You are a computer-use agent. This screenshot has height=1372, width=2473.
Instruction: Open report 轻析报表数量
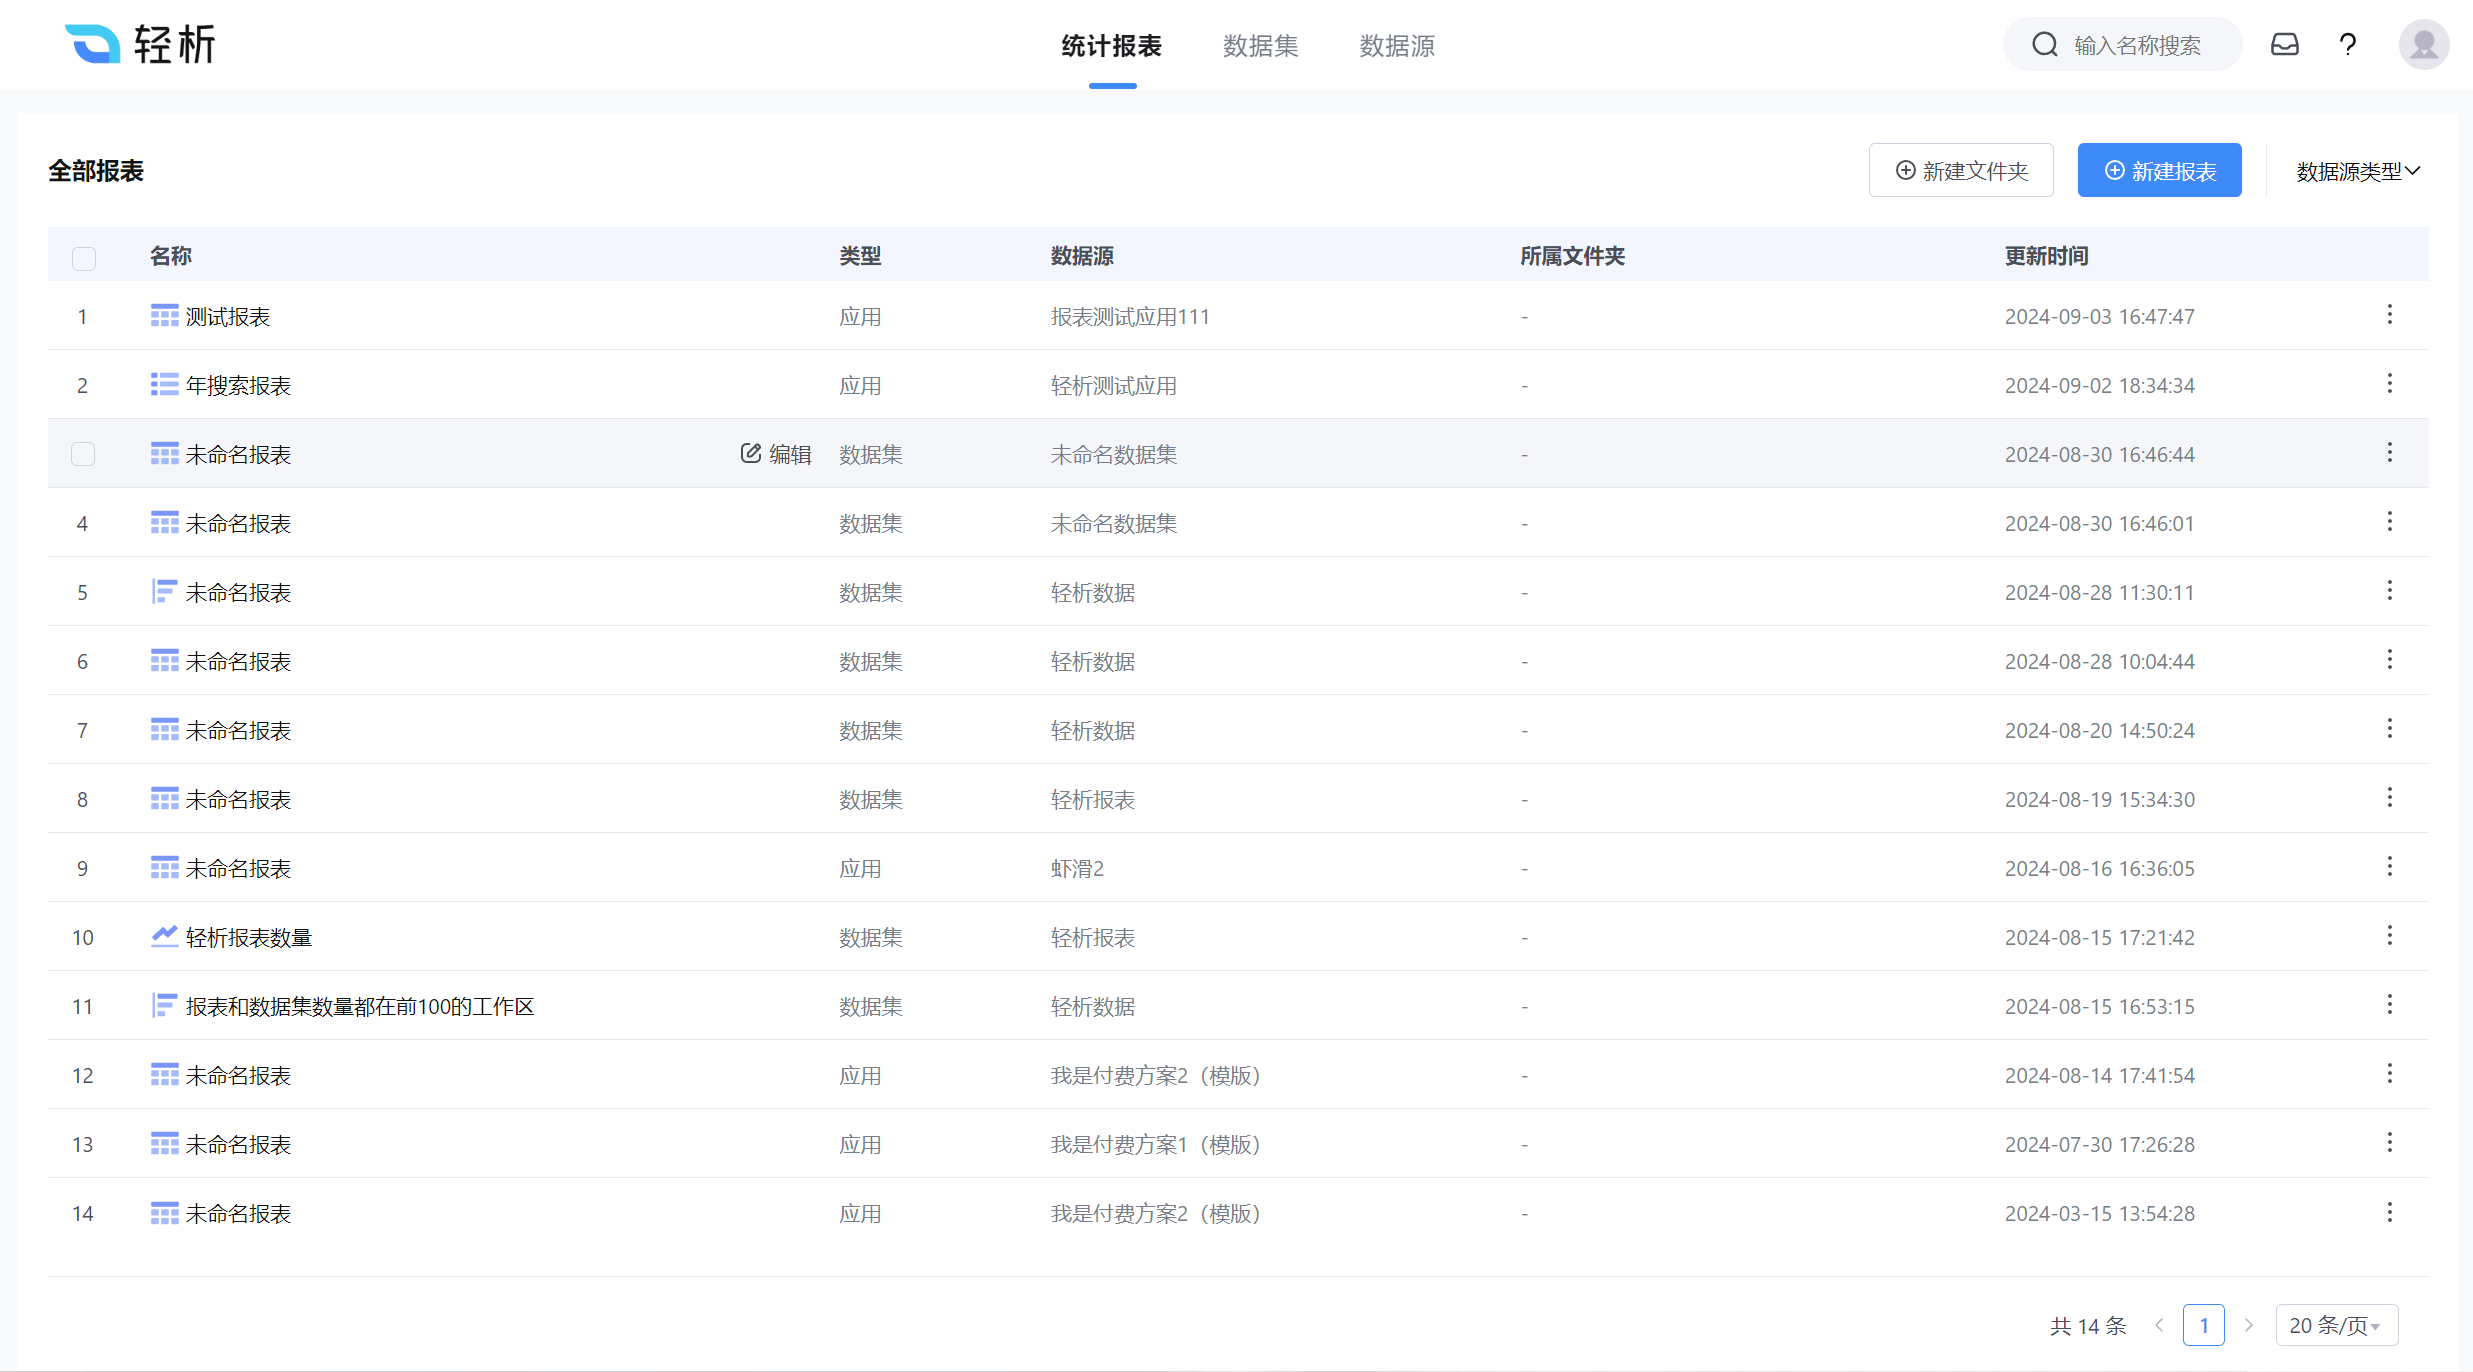(249, 938)
